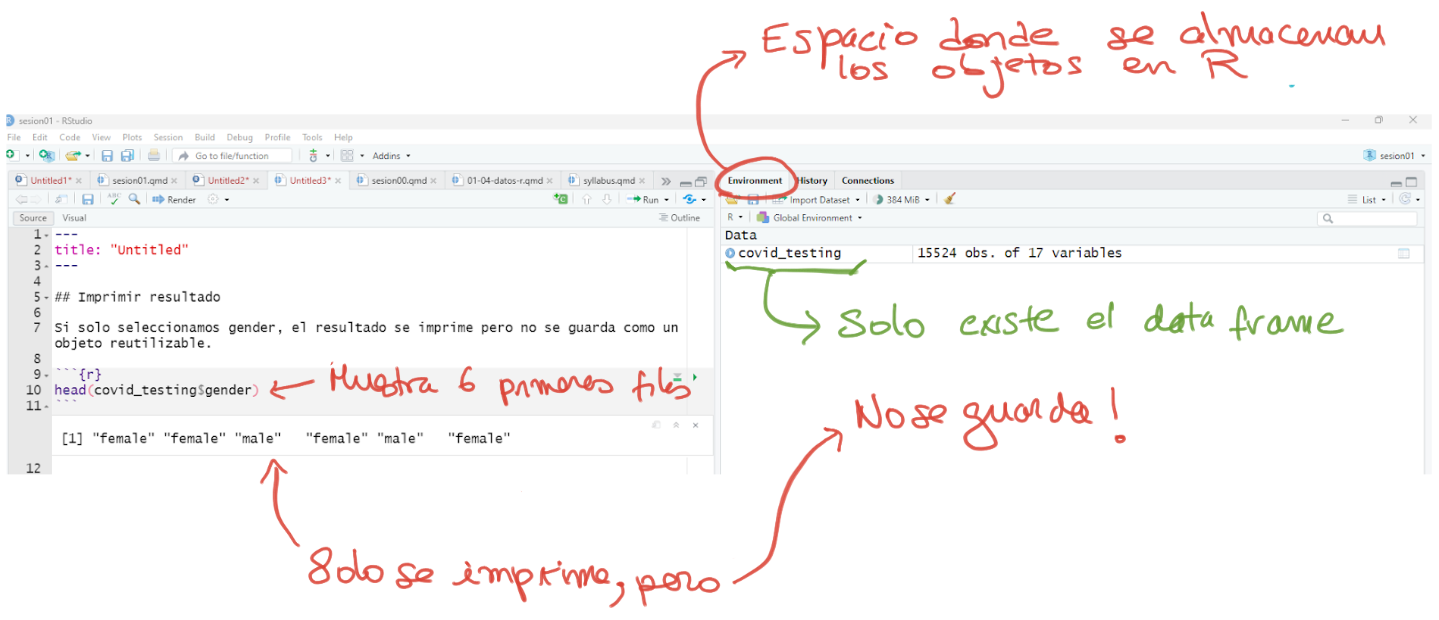Switch the editor to Source mode

33,218
